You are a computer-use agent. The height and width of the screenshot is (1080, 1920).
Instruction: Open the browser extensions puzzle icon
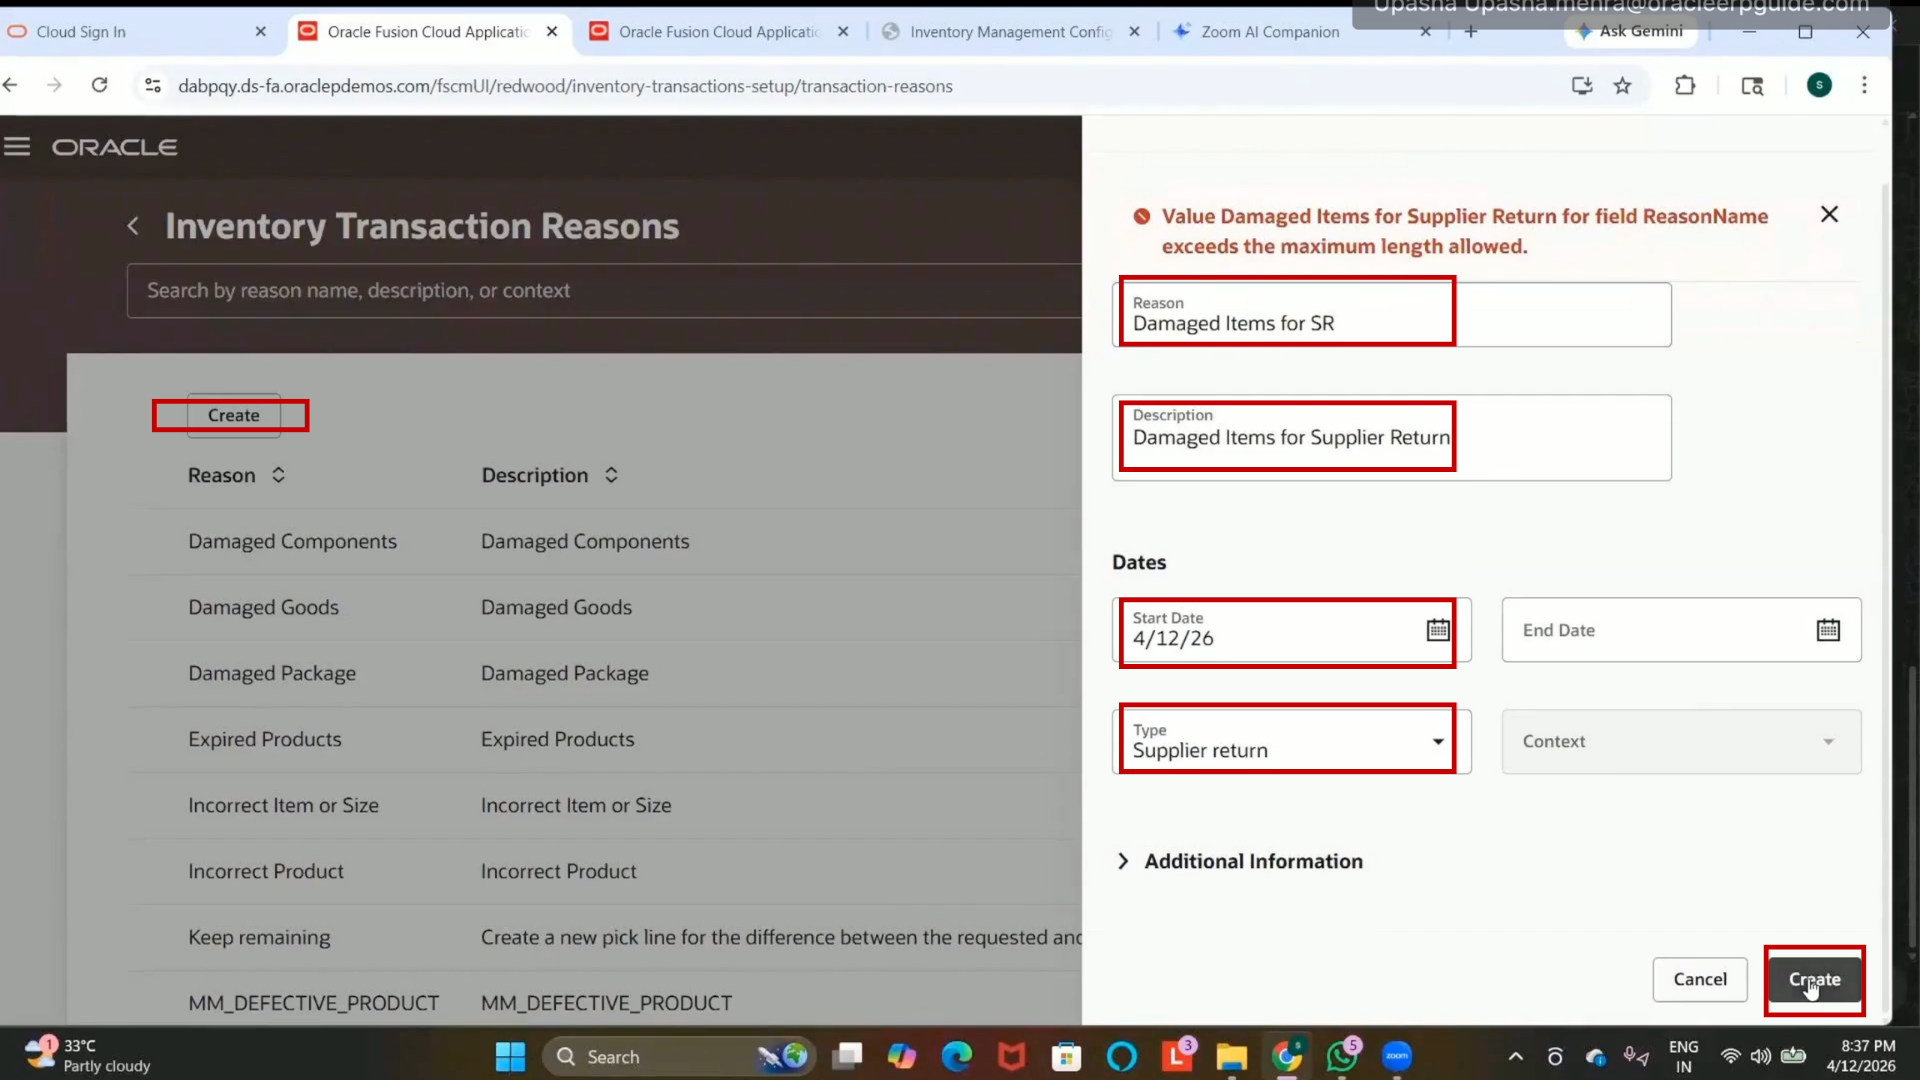(x=1685, y=86)
